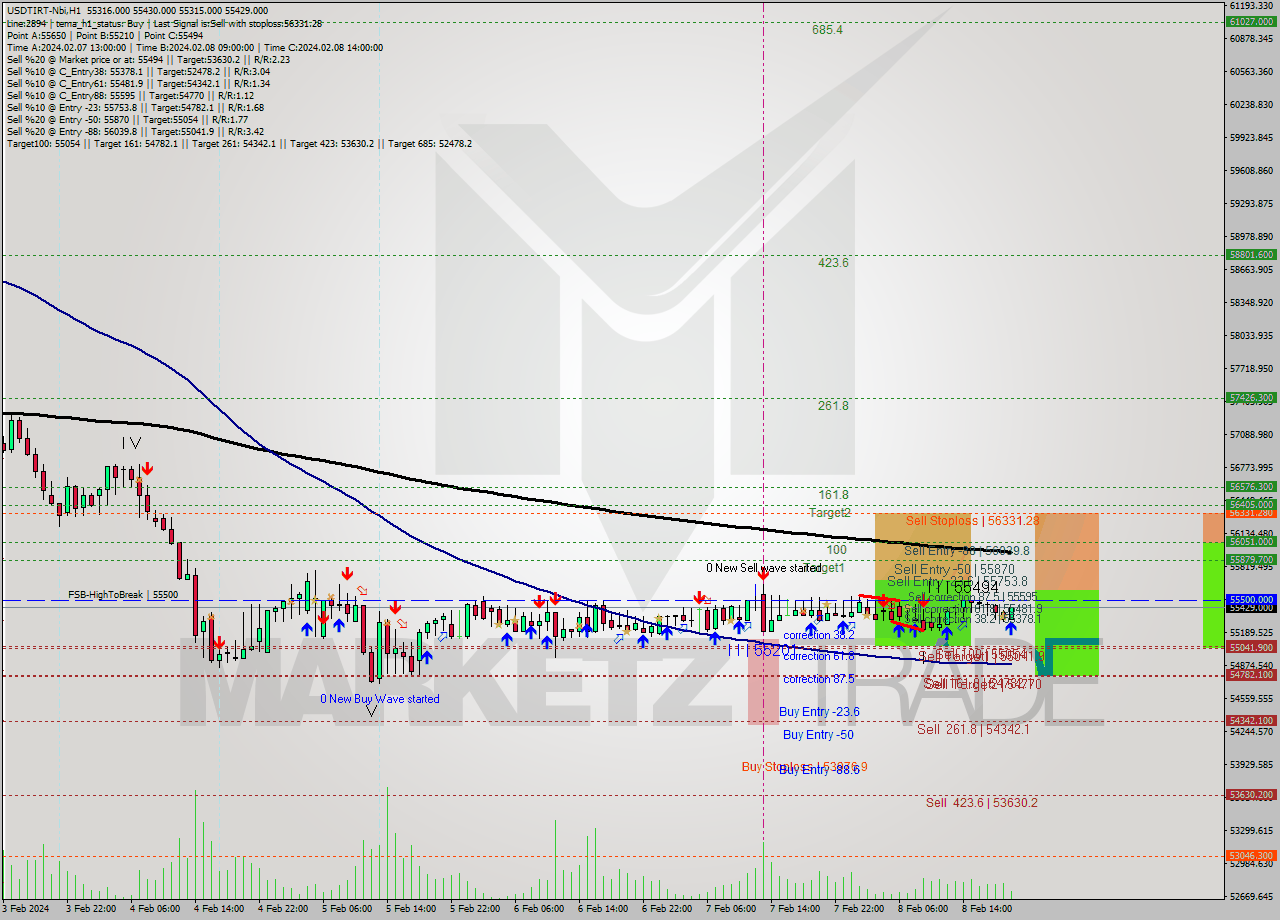This screenshot has width=1280, height=920.
Task: Click the 161.8 Fibonacci level label
Action: 832,494
